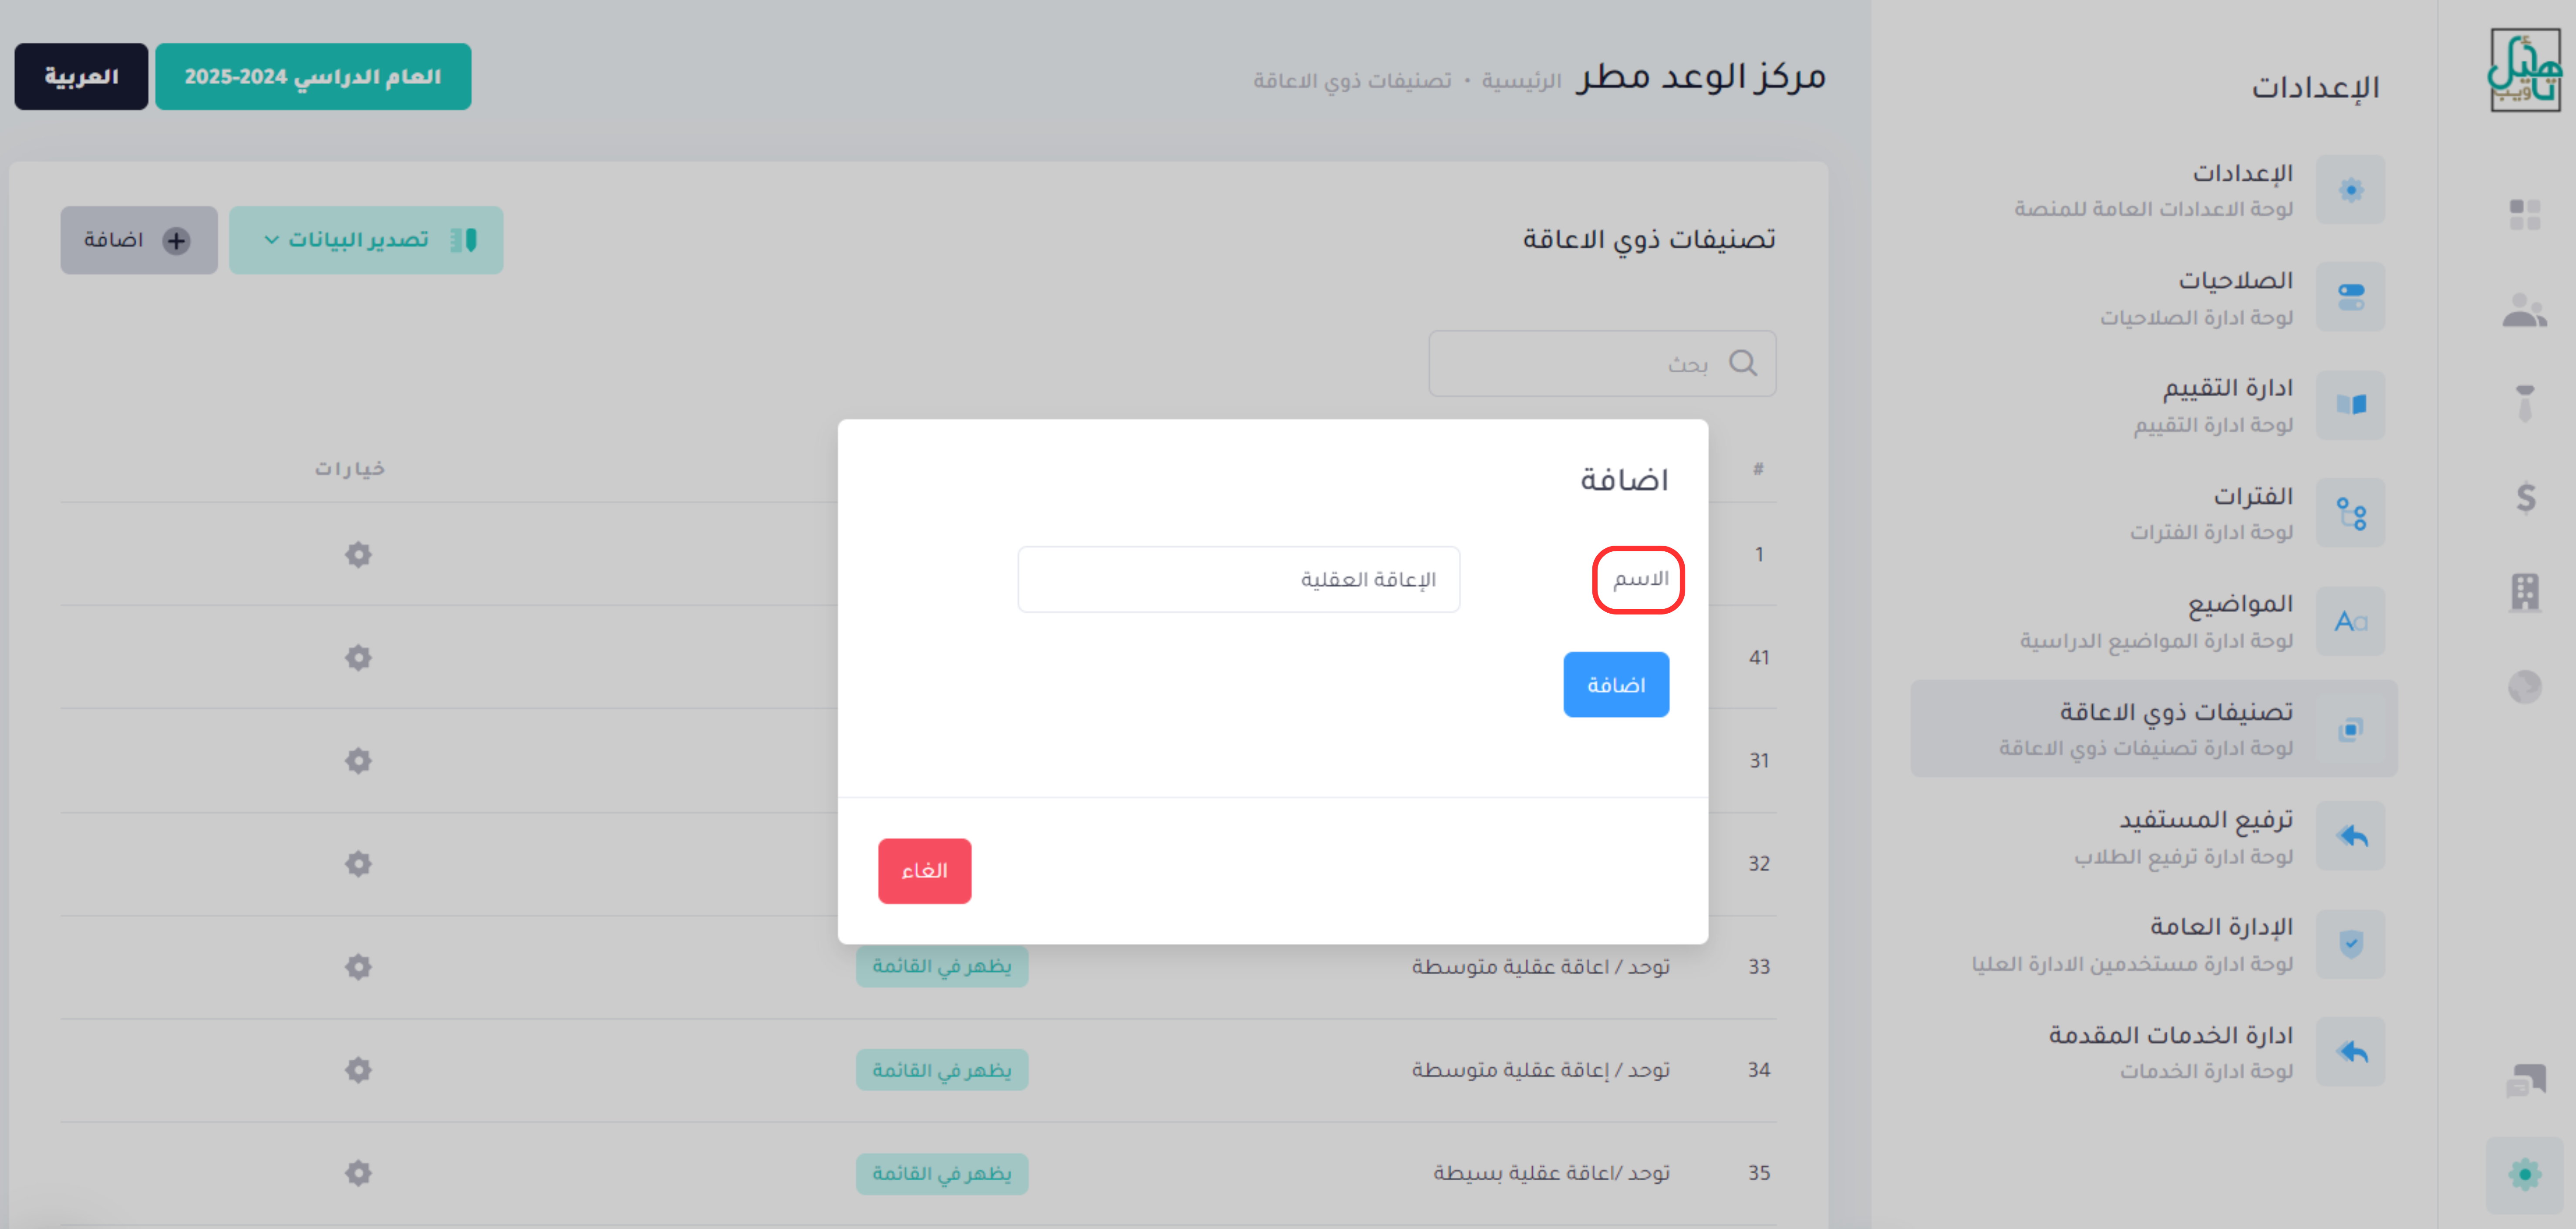Screen dimensions: 2576x1229
Task: Click the book icon beside ادارة التقييم
Action: pos(2351,405)
